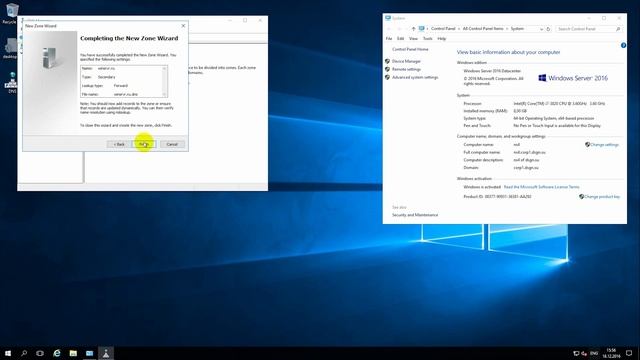
Task: Maximize the DNS Manager window behind the wizard
Action: [245, 20]
